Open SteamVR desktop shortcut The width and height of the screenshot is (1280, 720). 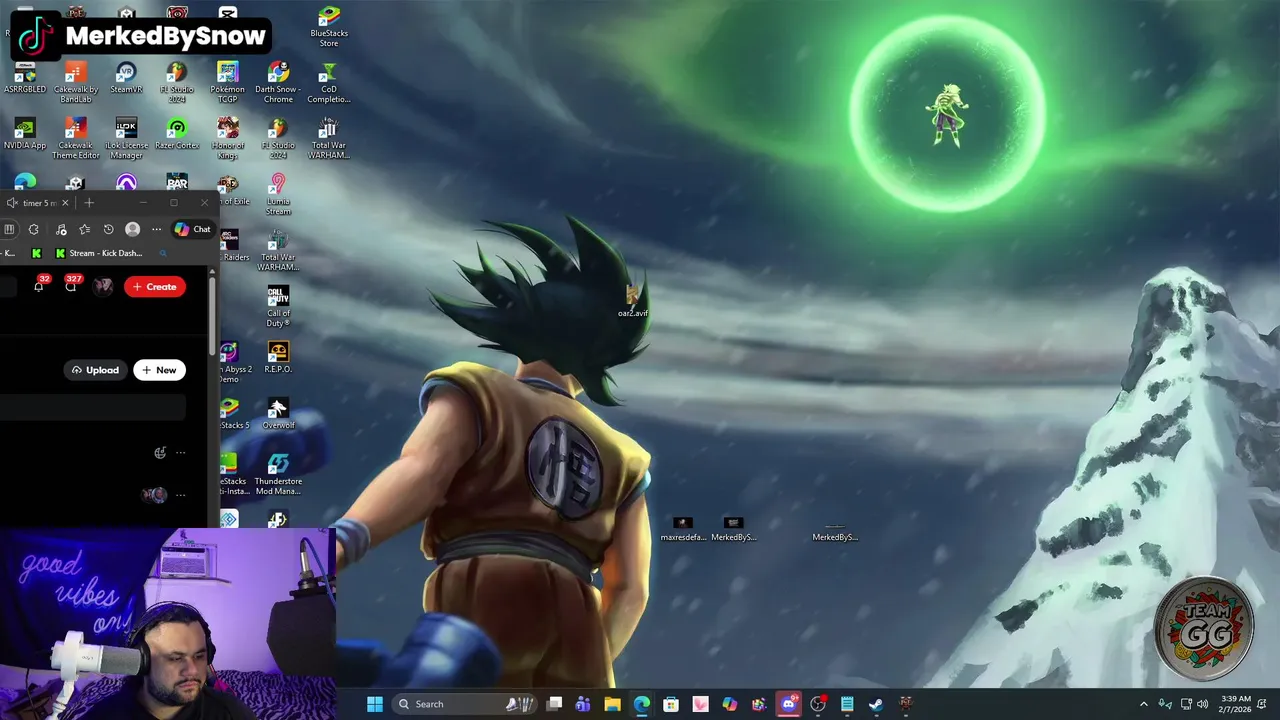(126, 78)
